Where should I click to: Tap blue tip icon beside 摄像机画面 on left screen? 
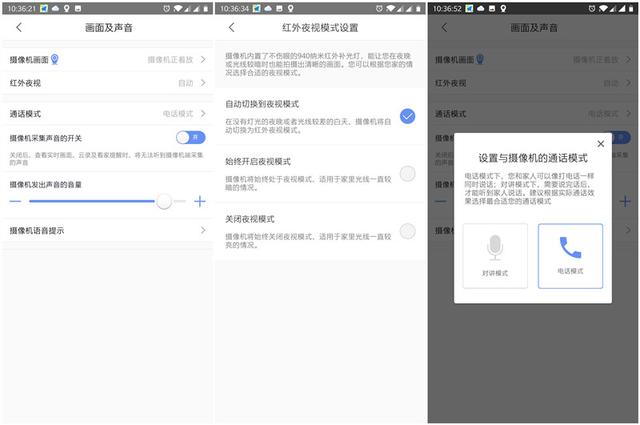(x=54, y=59)
